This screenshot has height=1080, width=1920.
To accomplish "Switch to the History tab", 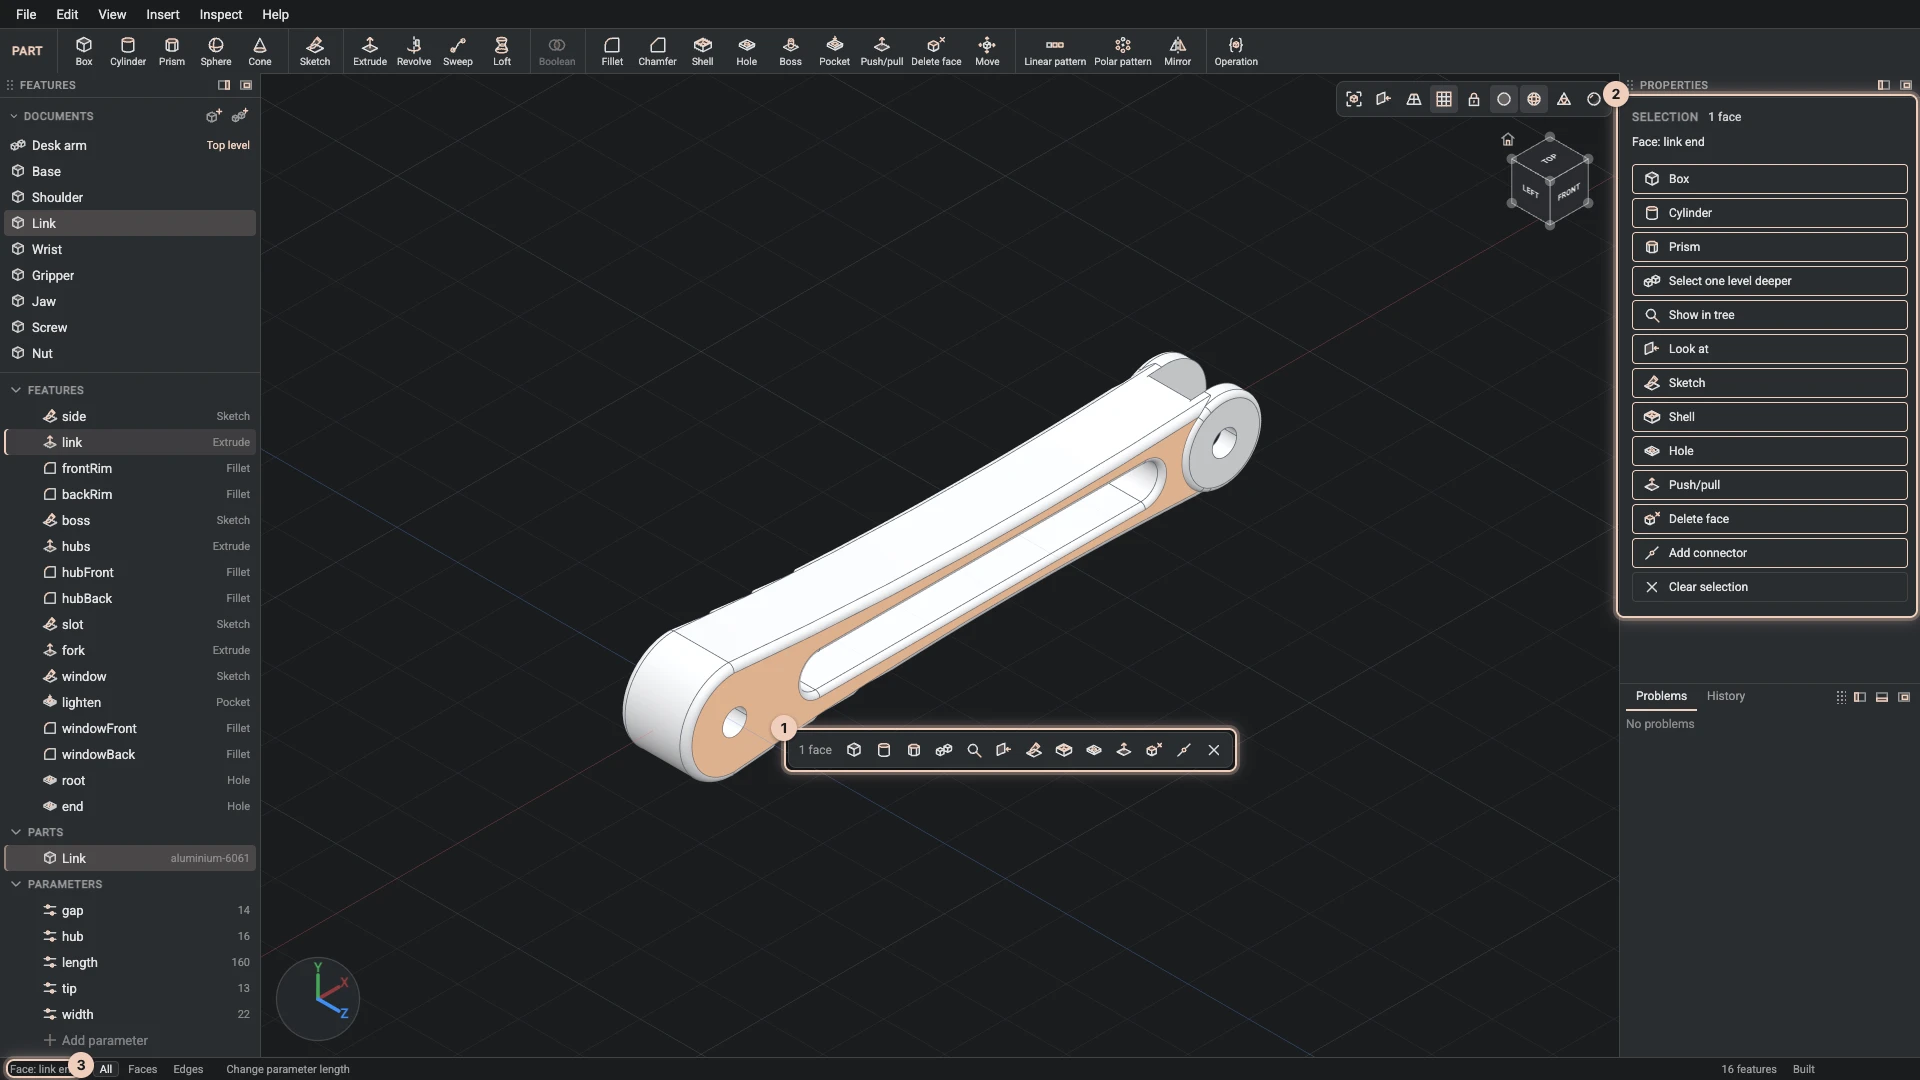I will pyautogui.click(x=1725, y=696).
